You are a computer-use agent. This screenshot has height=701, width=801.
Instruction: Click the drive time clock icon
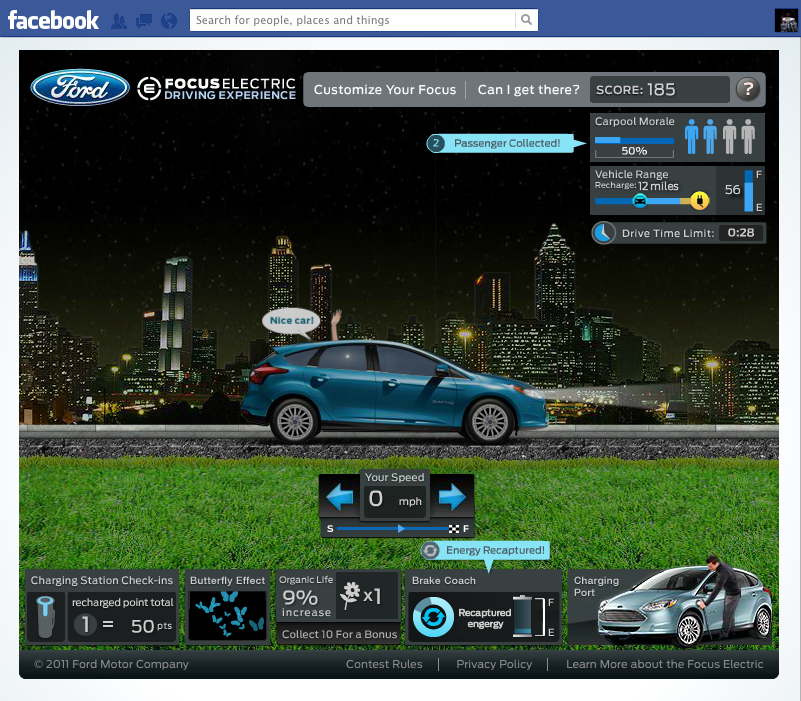[x=603, y=232]
